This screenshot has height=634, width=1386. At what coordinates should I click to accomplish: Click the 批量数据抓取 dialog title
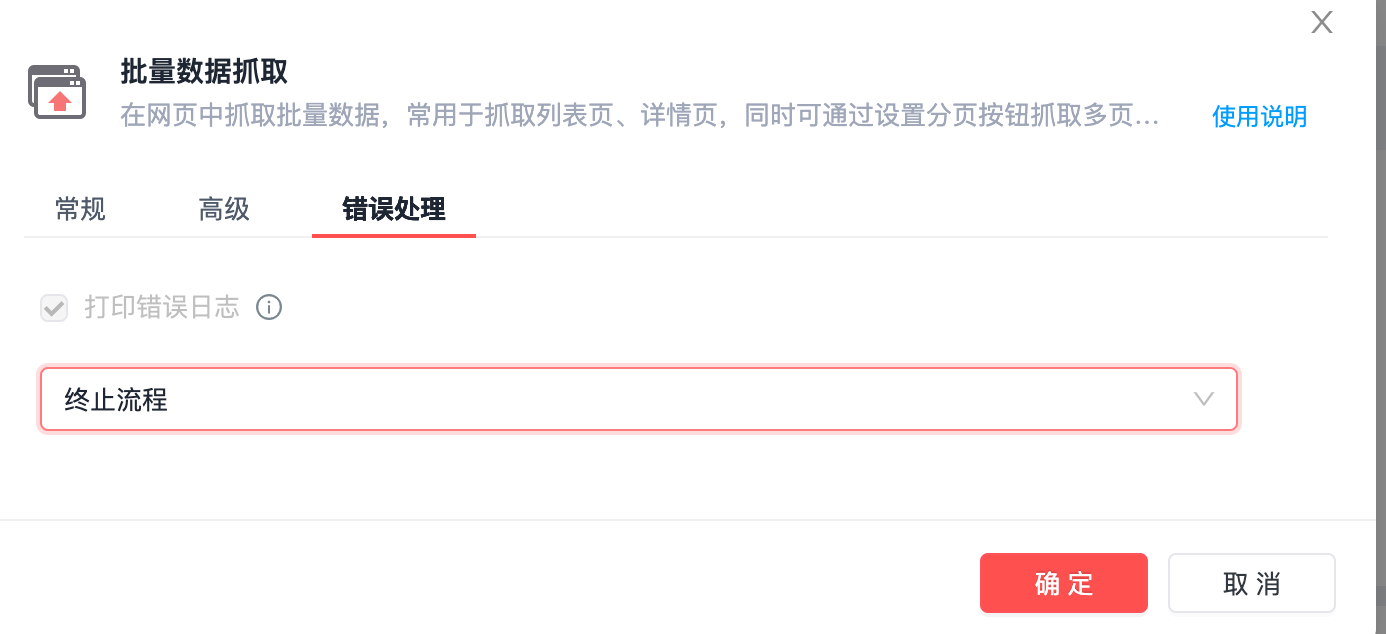(x=204, y=72)
